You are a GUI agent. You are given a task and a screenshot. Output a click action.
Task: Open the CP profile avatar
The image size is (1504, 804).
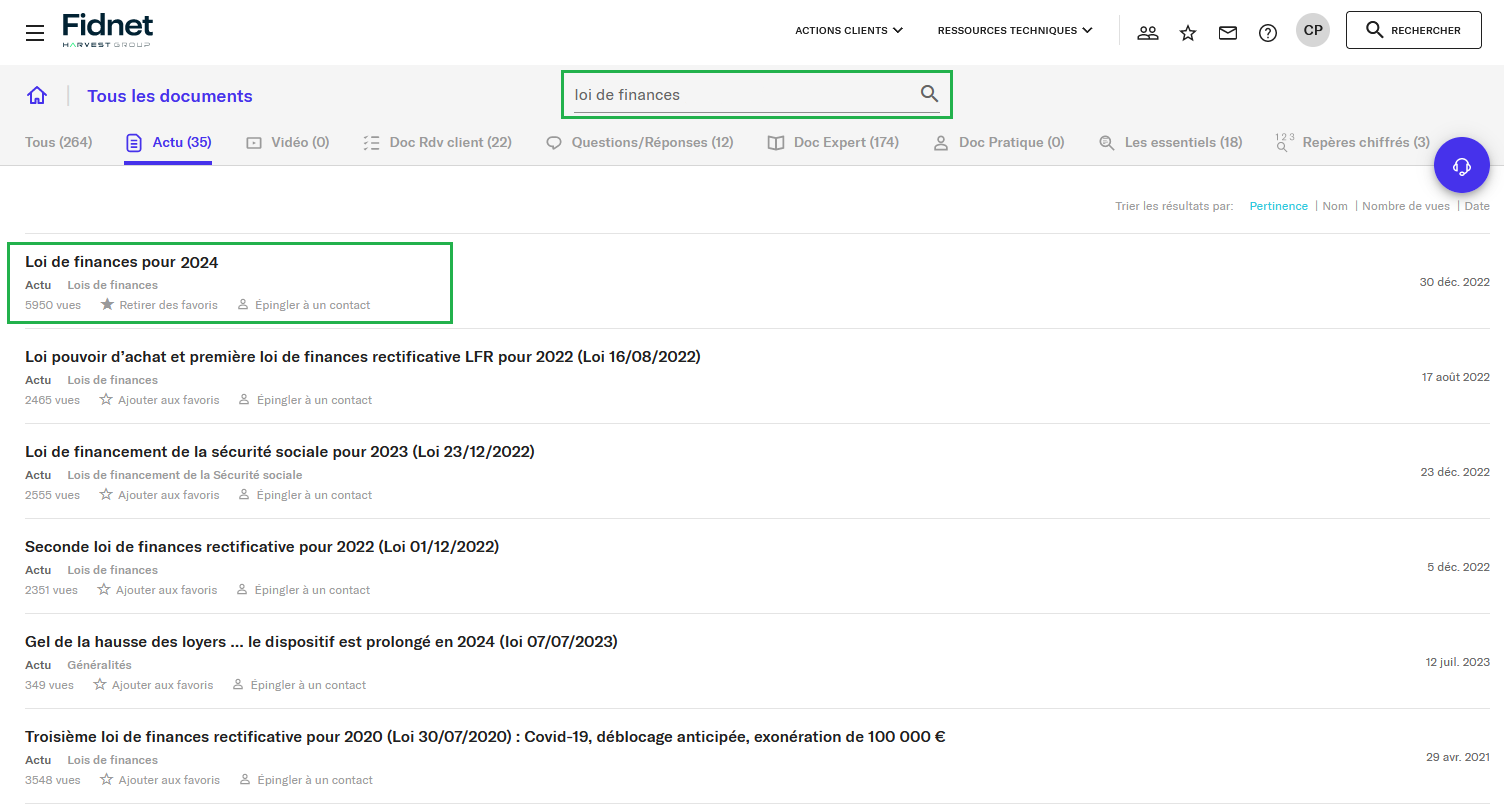pyautogui.click(x=1313, y=30)
